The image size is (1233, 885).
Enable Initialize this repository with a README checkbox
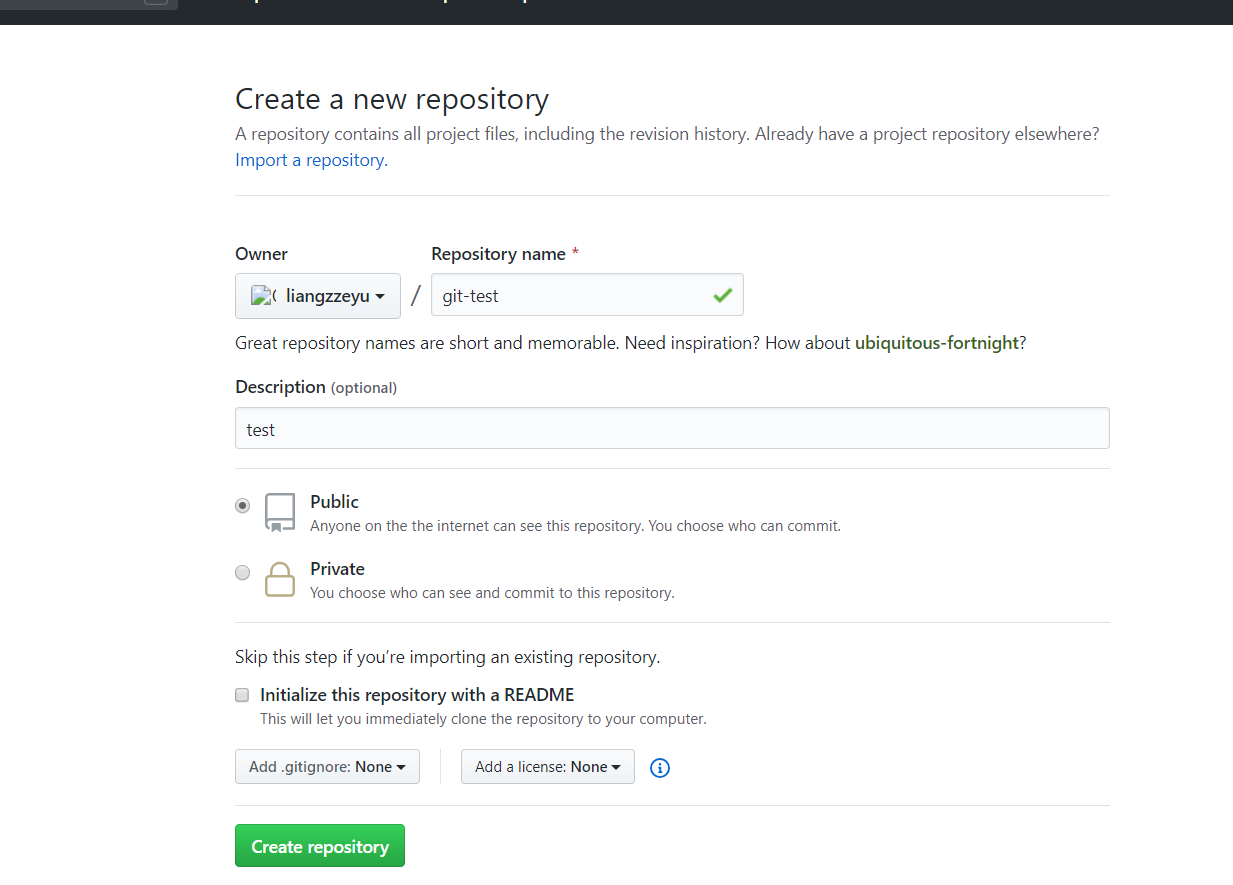pyautogui.click(x=242, y=695)
